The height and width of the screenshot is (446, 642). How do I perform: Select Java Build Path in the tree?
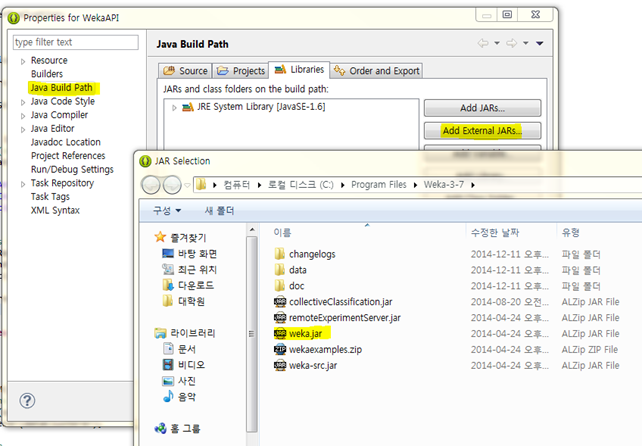[x=61, y=88]
